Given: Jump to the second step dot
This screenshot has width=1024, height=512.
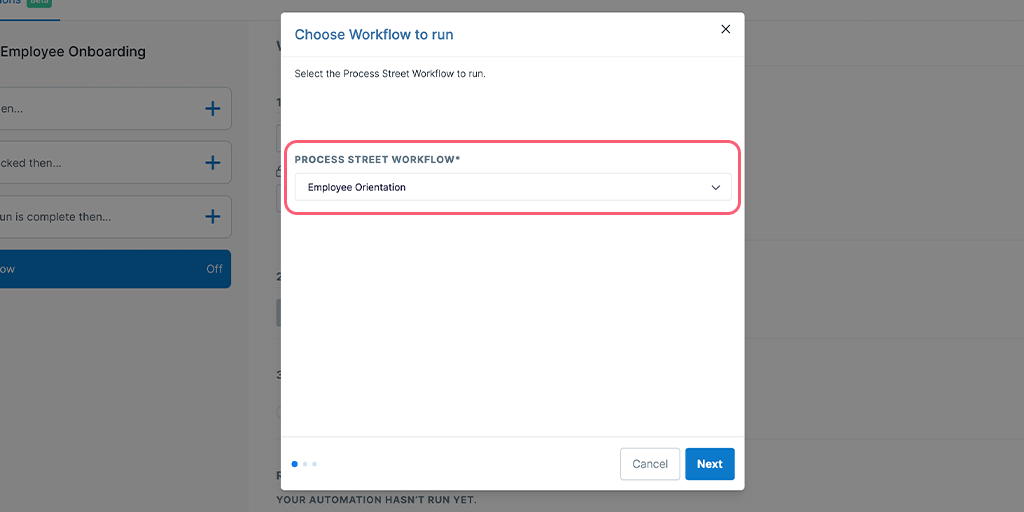Looking at the screenshot, I should pos(305,464).
